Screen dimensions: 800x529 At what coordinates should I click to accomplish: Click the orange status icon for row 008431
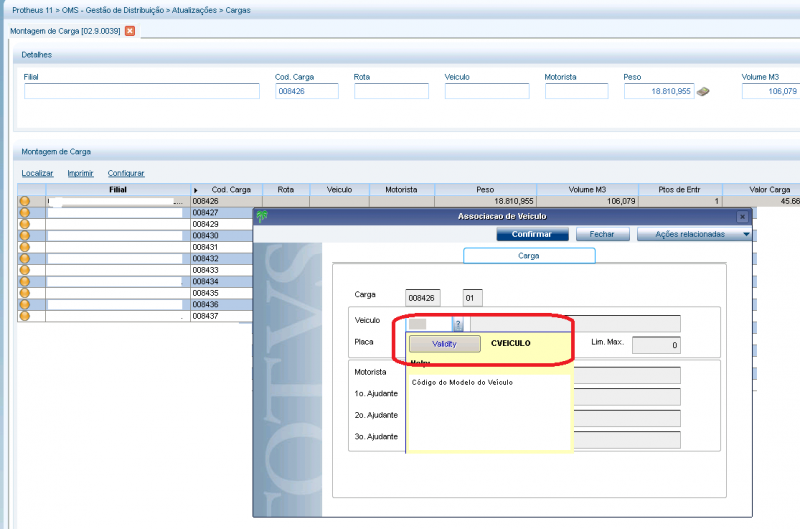(24, 247)
